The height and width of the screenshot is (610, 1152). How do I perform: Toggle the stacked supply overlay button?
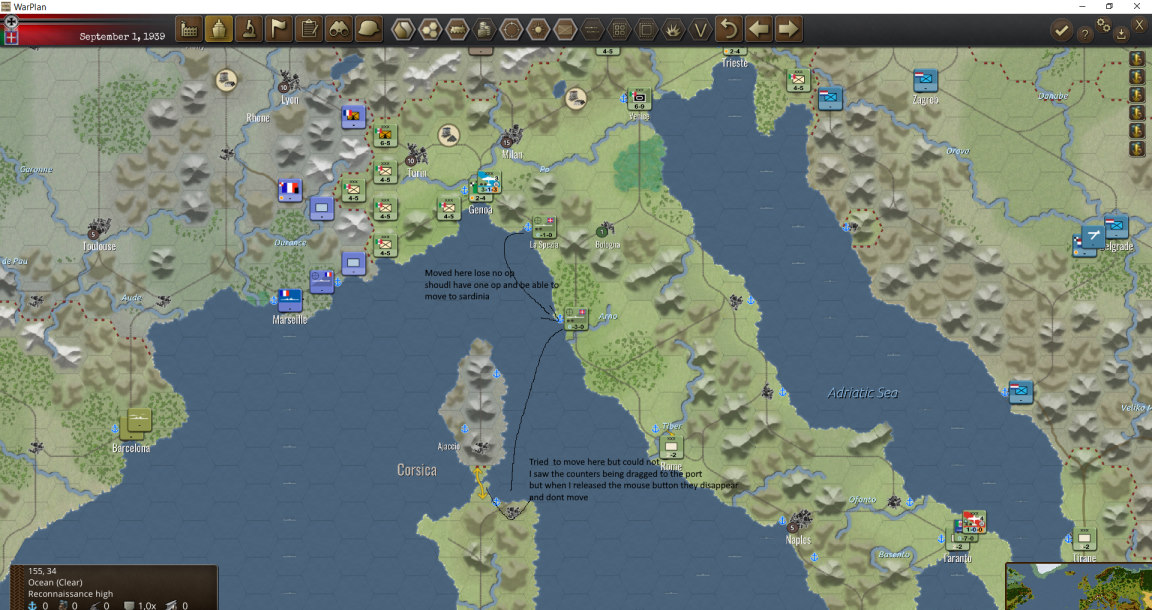click(484, 29)
